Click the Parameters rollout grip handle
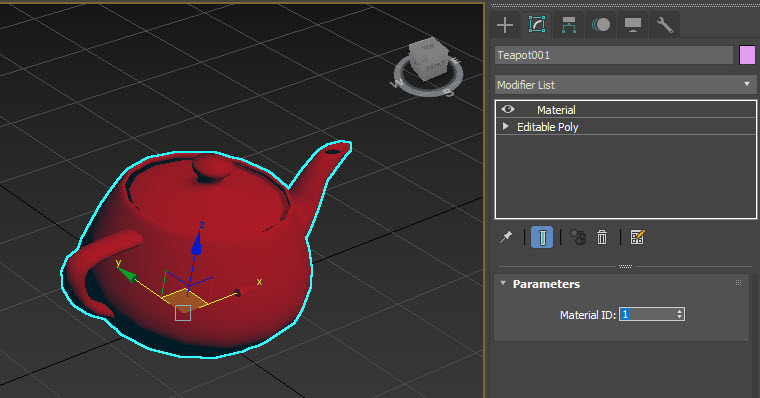 click(738, 283)
